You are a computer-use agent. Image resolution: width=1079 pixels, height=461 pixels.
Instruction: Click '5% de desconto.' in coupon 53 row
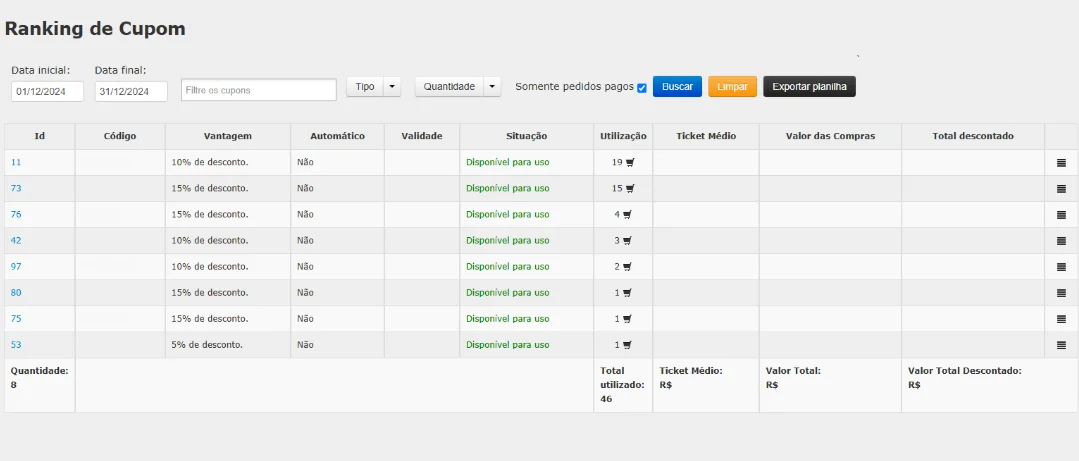coord(207,345)
